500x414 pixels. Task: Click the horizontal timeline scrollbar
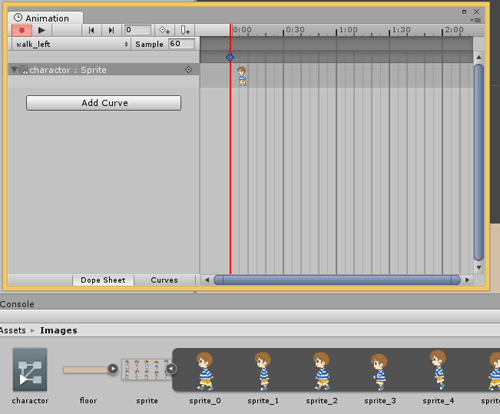[337, 280]
